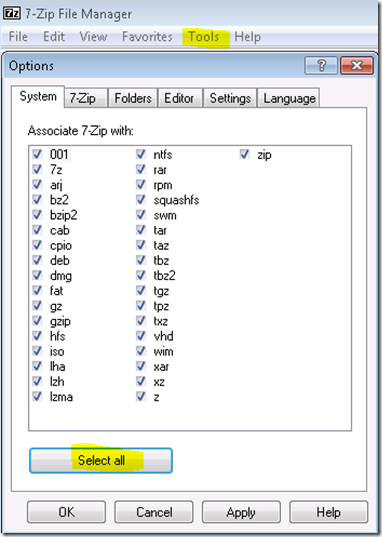Uncheck the 001 association checkbox
This screenshot has width=382, height=537.
tap(37, 154)
